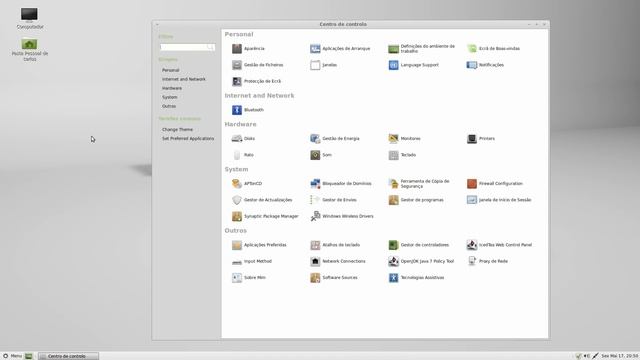Screen dimensions: 640x360
Task: Open Input Method settings
Action: pyautogui.click(x=252, y=261)
